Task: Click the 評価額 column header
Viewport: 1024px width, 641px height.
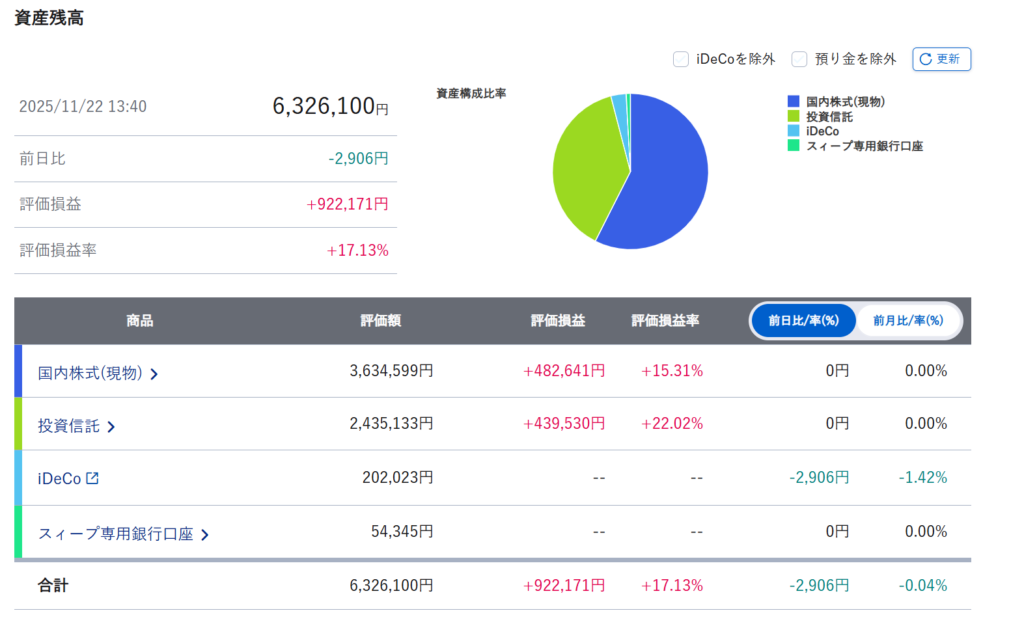Action: (x=381, y=321)
